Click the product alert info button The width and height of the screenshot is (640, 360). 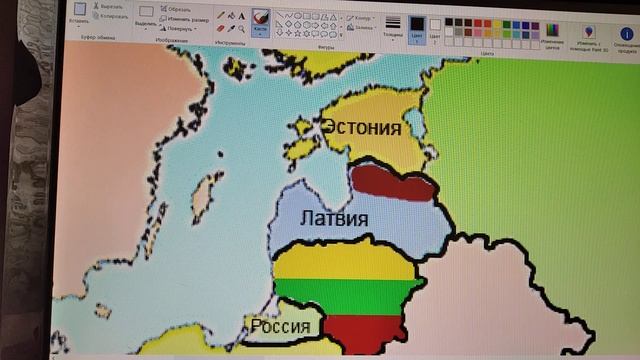[x=627, y=39]
